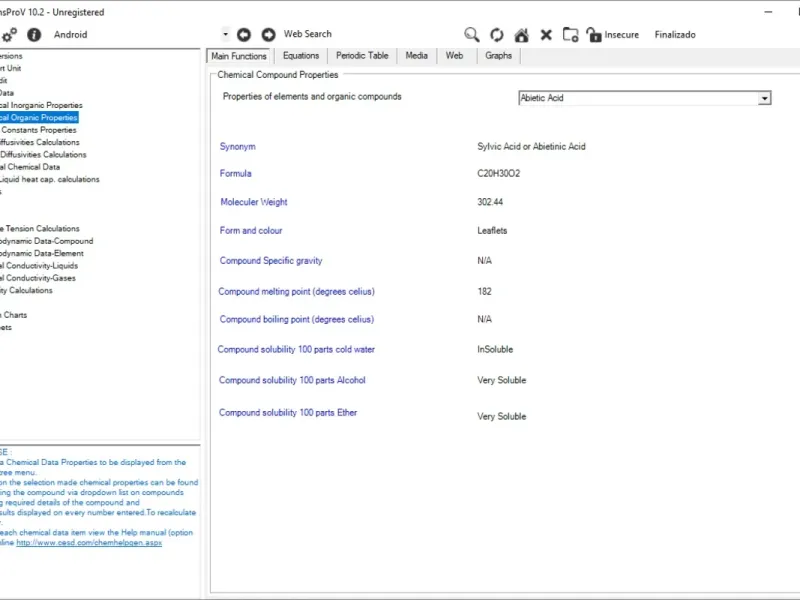Click solubility 100 parts Ether label
Image resolution: width=800 pixels, height=600 pixels.
point(288,413)
